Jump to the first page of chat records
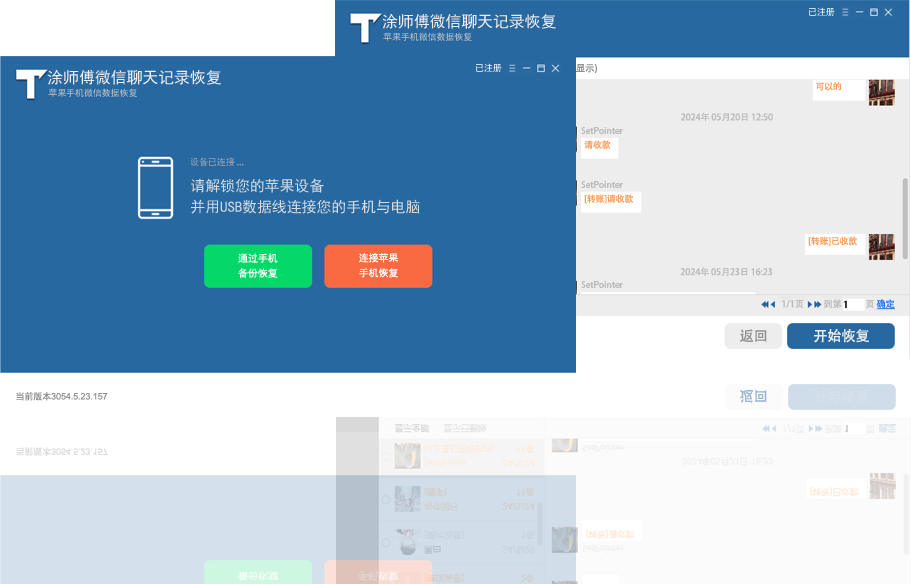This screenshot has height=584, width=911. pyautogui.click(x=765, y=304)
